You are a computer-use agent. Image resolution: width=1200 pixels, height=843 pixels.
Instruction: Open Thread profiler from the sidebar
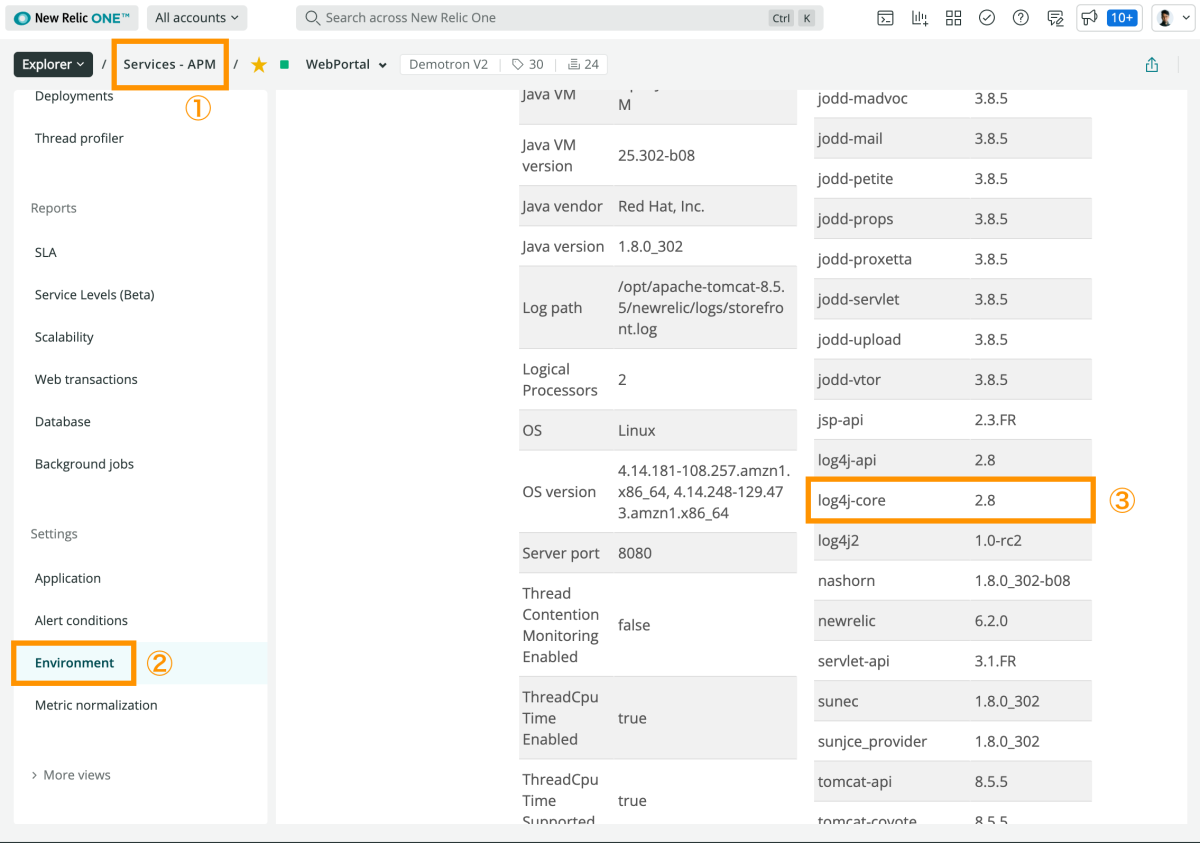pyautogui.click(x=79, y=138)
